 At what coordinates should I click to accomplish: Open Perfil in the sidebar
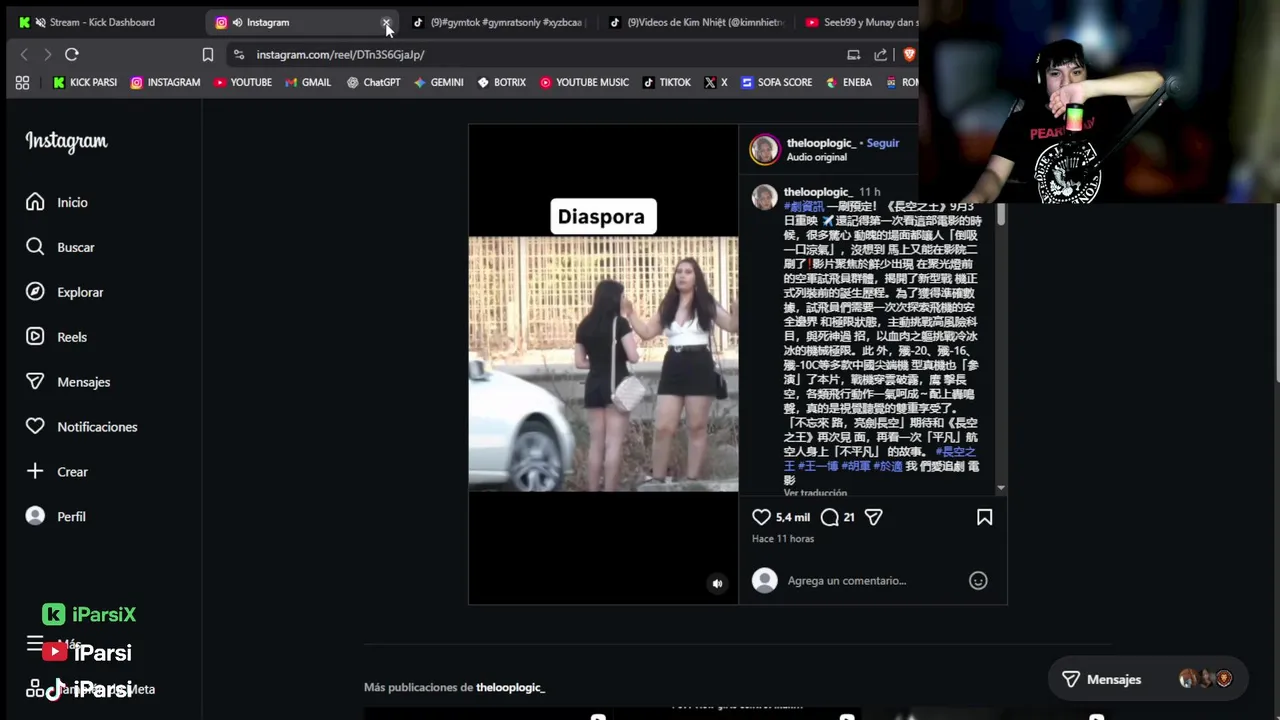coord(55,517)
